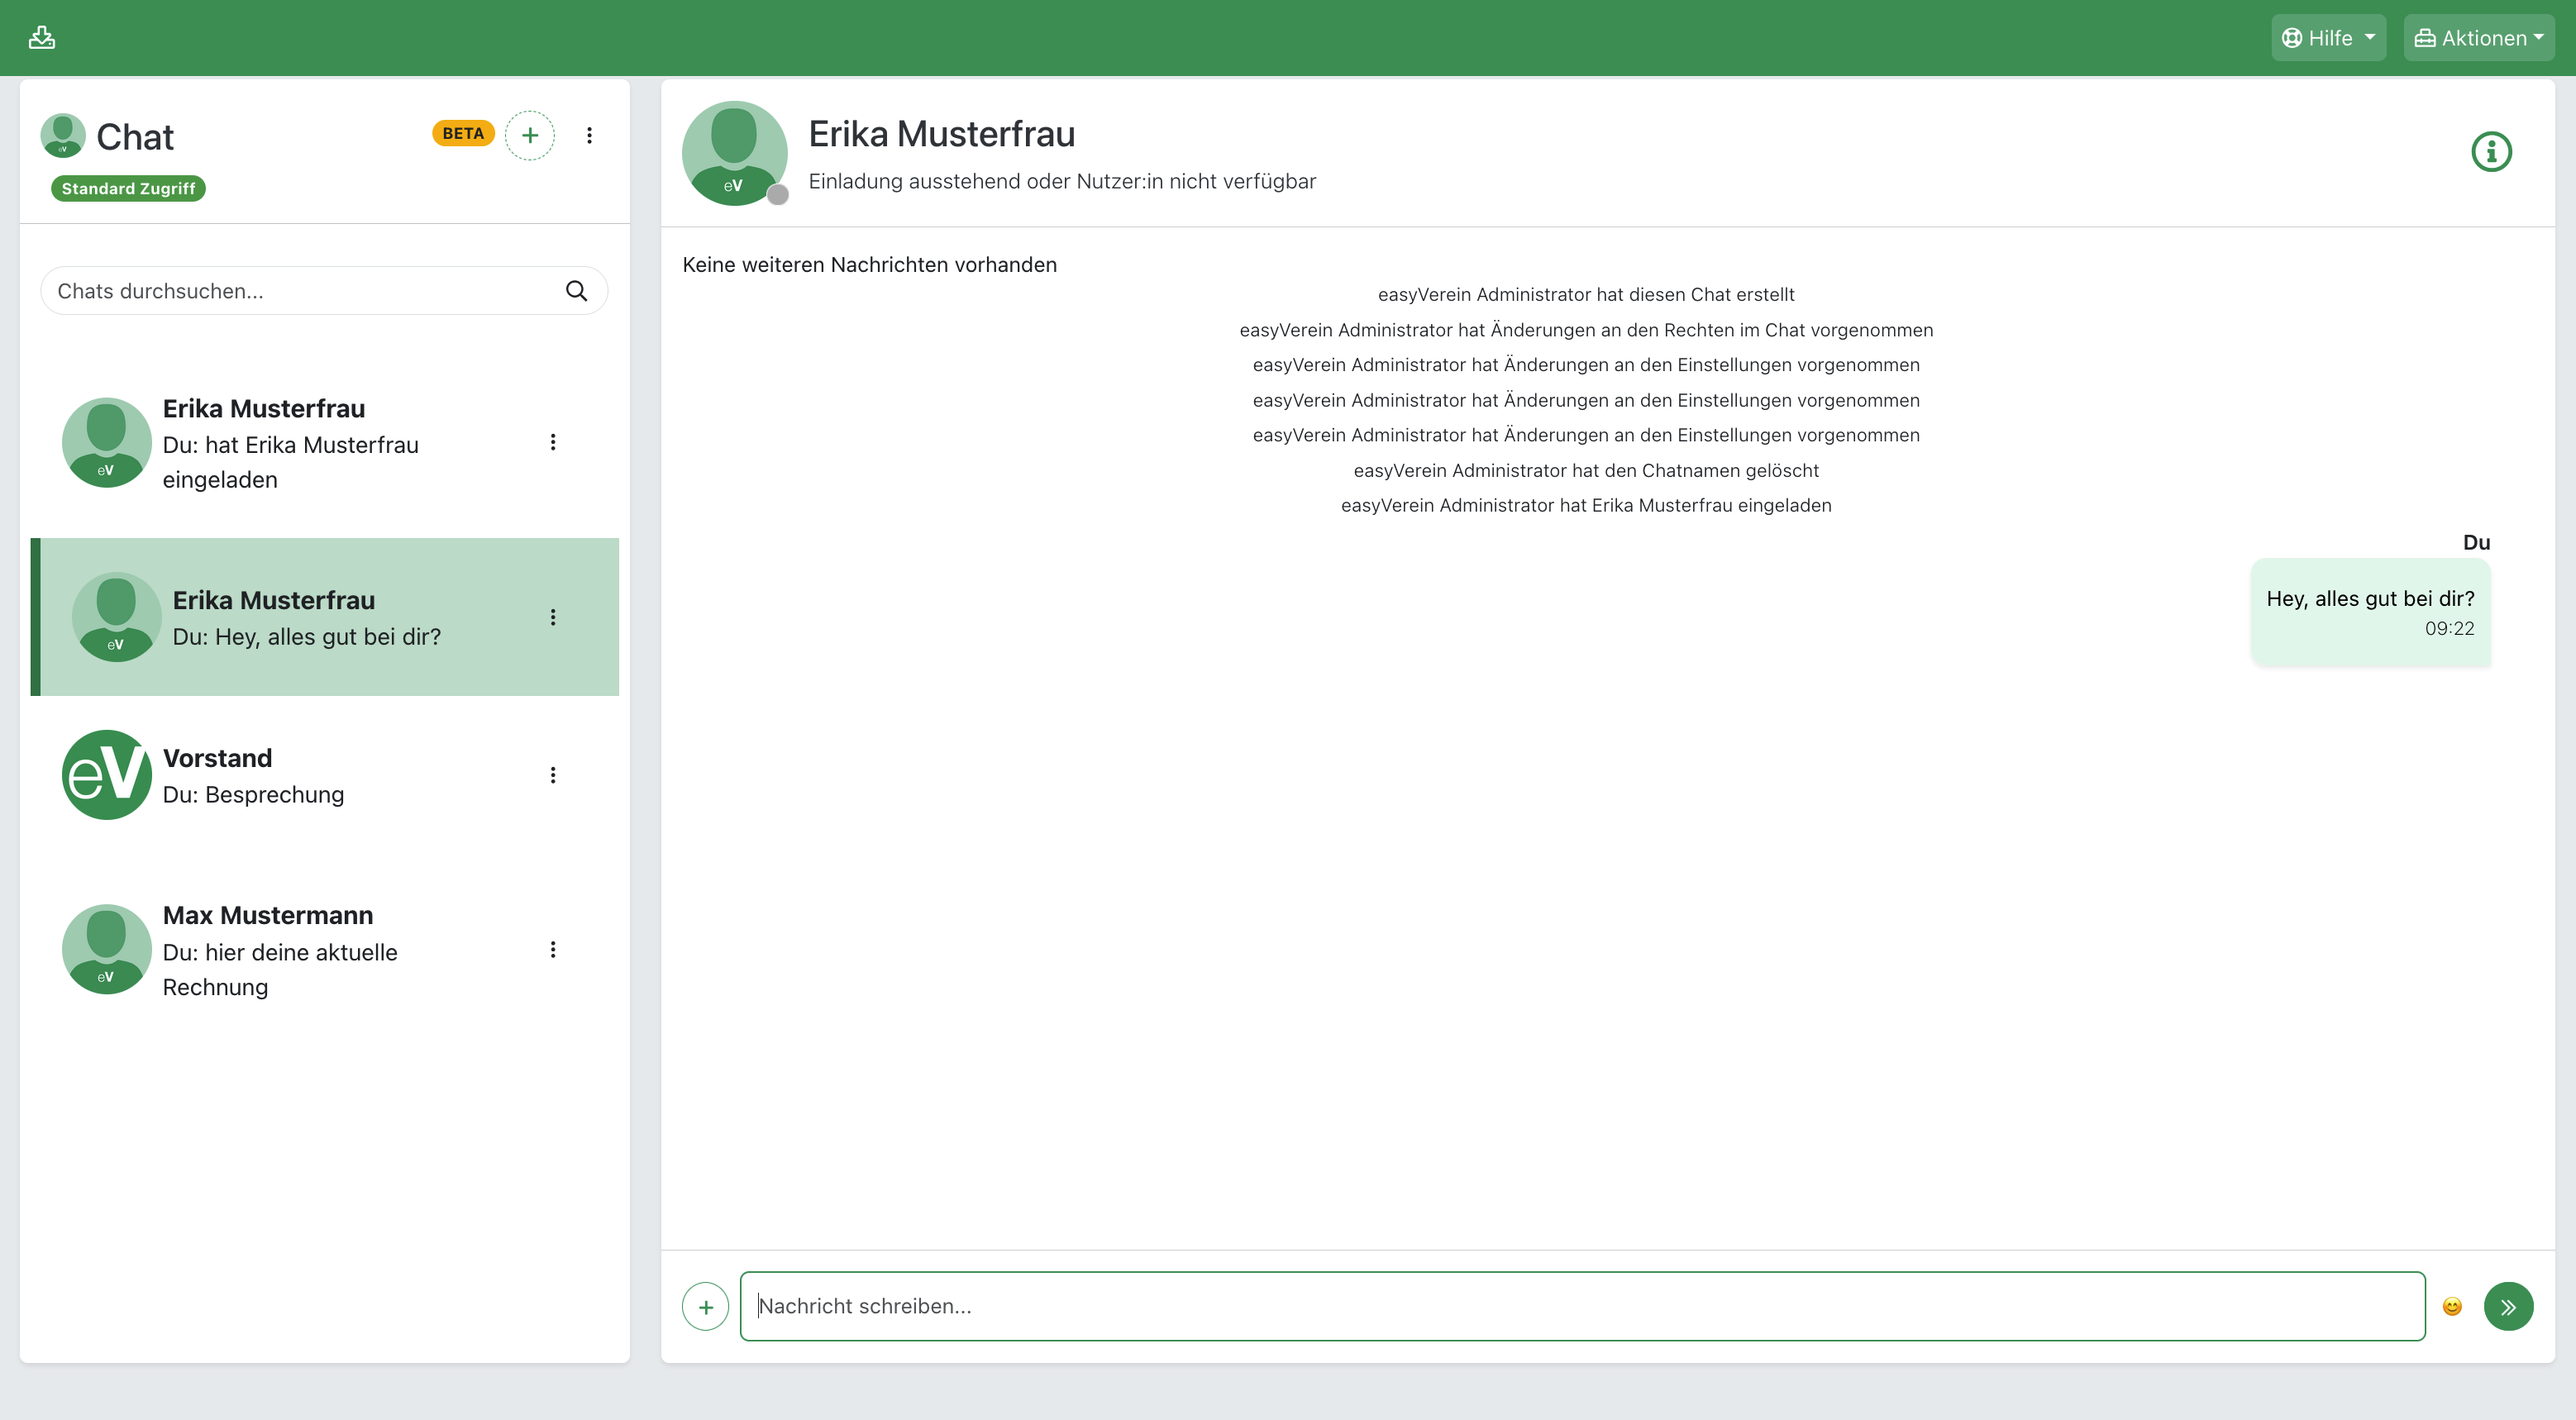Open options menu for Vorstand chat
Screen dimensions: 2576x1420
point(553,775)
